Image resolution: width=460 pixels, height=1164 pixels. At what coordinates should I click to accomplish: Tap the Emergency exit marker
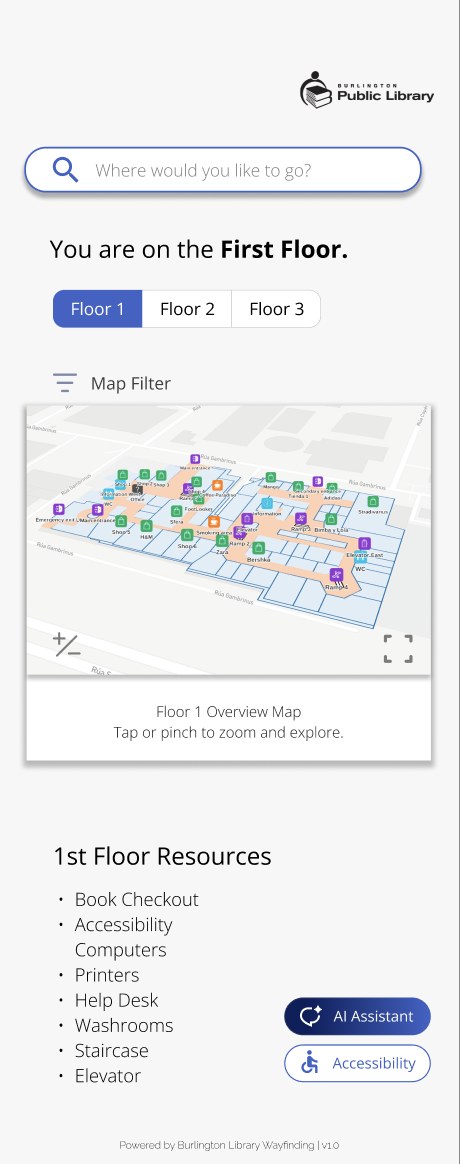click(59, 509)
